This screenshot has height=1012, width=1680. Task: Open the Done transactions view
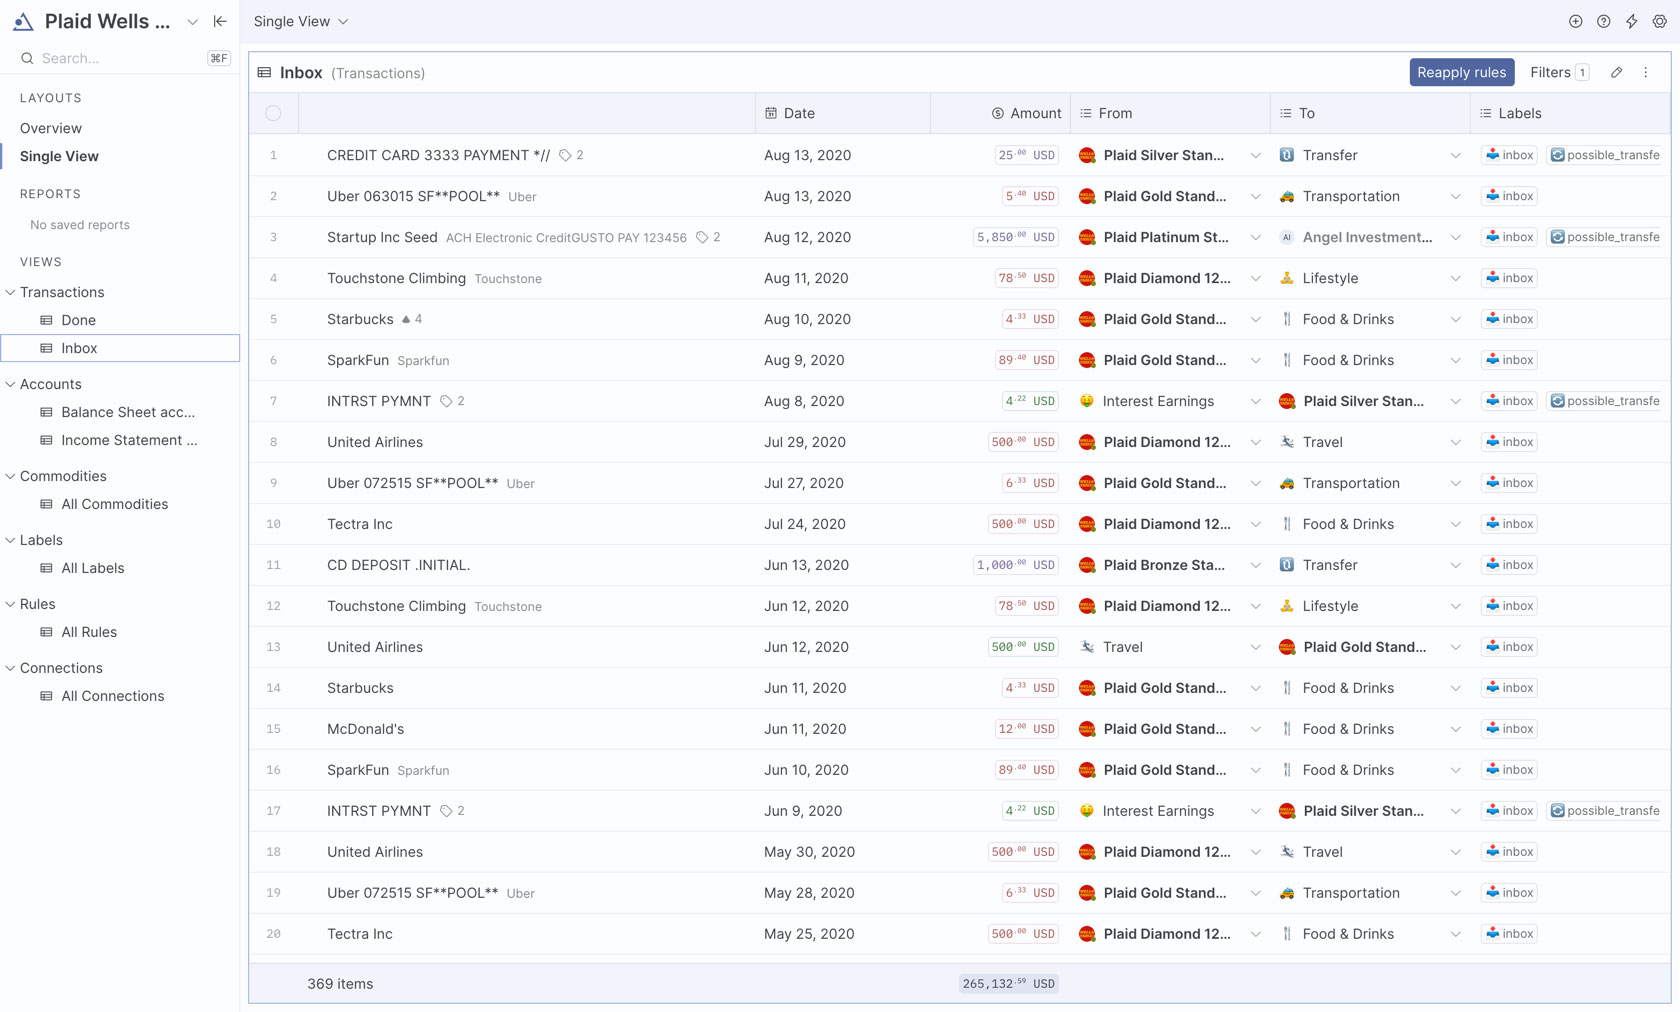[78, 320]
